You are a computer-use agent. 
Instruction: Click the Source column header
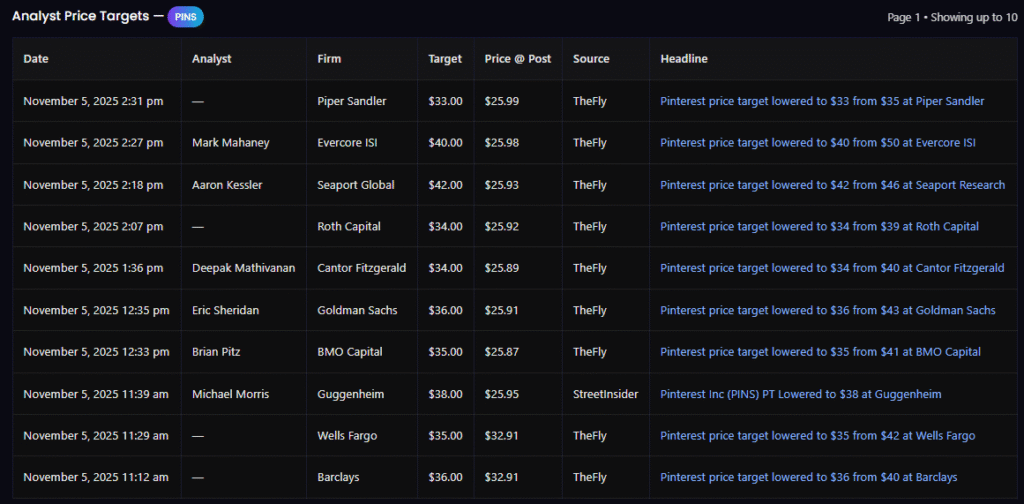click(x=591, y=59)
